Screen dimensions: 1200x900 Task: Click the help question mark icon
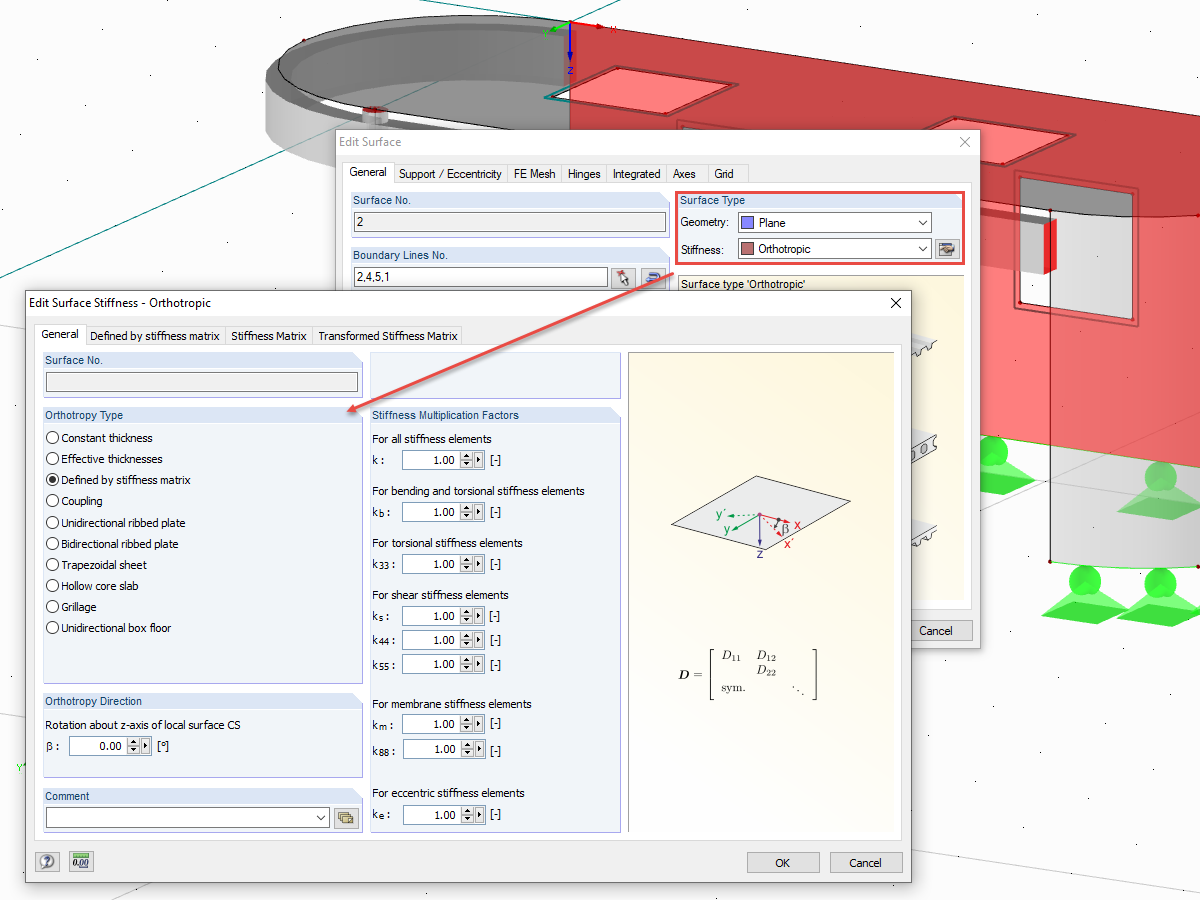46,861
